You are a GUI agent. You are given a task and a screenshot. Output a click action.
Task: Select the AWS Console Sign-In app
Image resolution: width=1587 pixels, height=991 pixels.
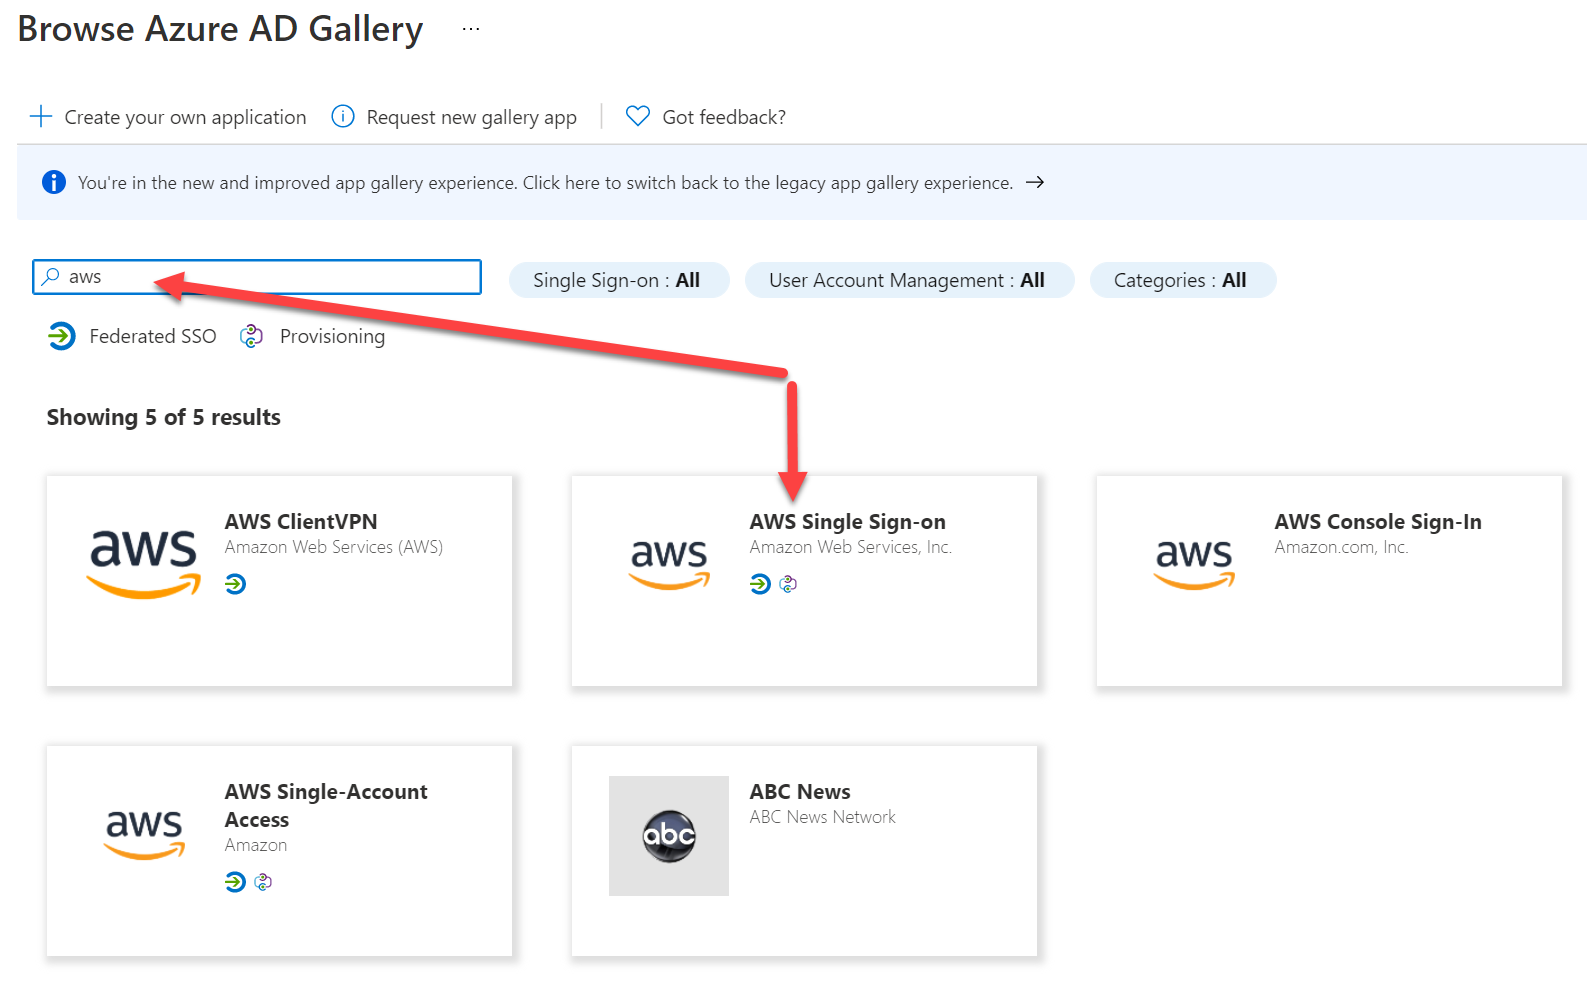(x=1377, y=522)
